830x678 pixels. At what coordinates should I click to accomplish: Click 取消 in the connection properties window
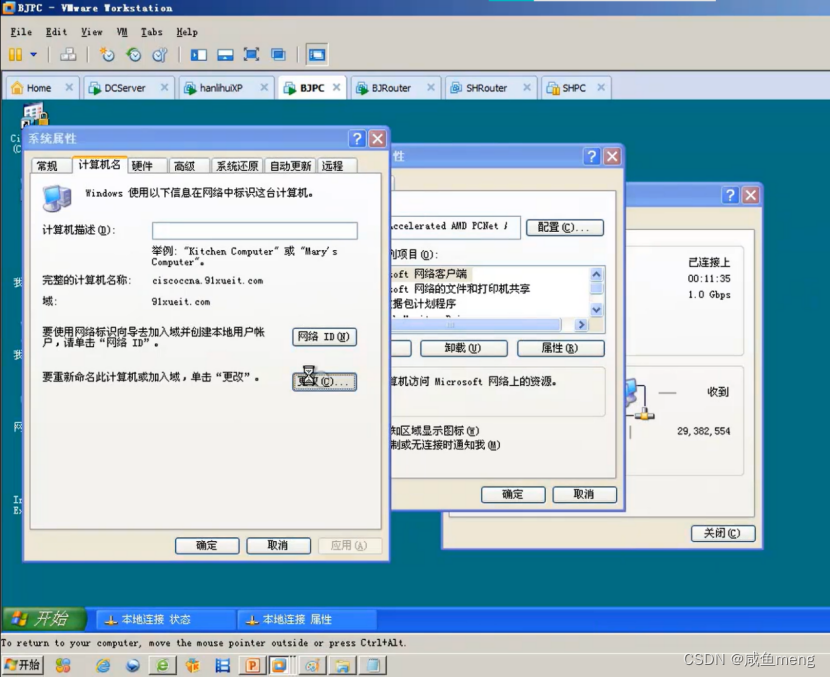584,494
